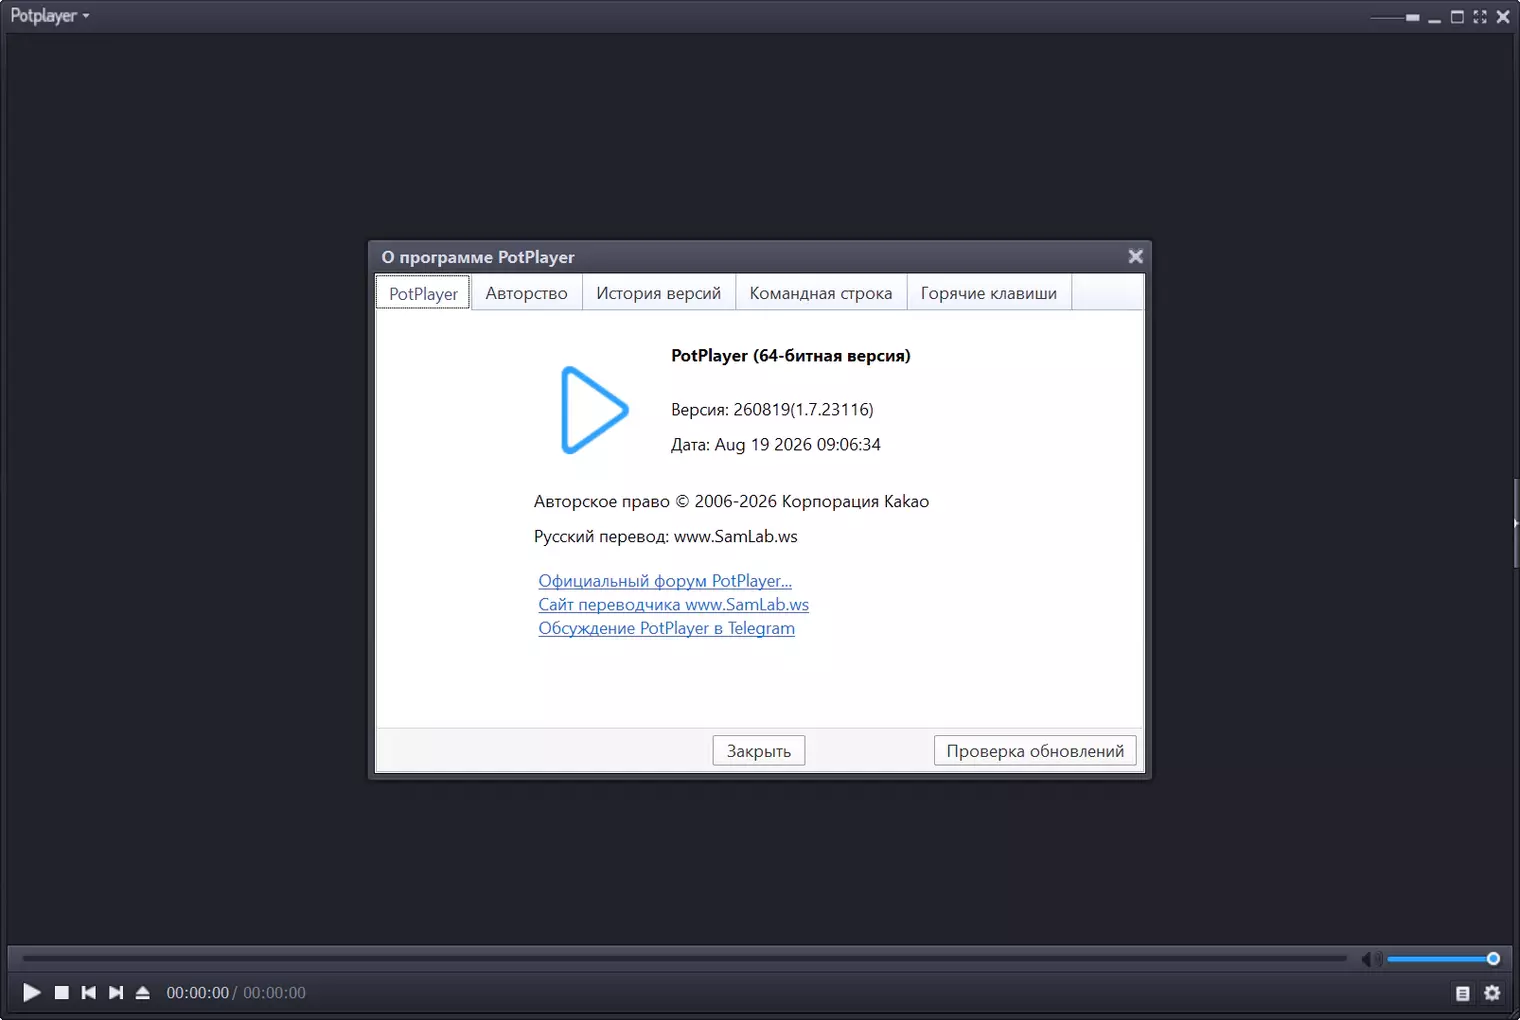Viewport: 1520px width, 1020px height.
Task: Visit the Сайт переводчика www.SamLab.ws link
Action: [x=673, y=605]
